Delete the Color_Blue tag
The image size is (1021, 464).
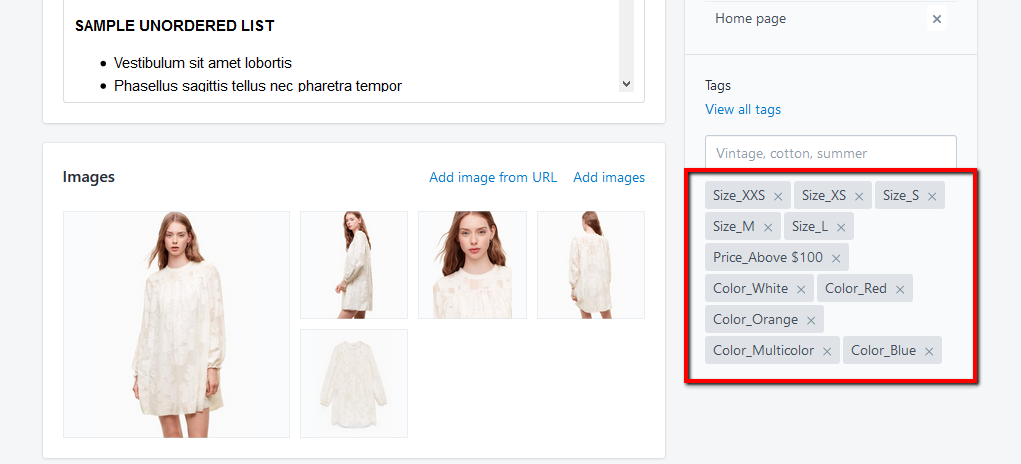coord(928,351)
